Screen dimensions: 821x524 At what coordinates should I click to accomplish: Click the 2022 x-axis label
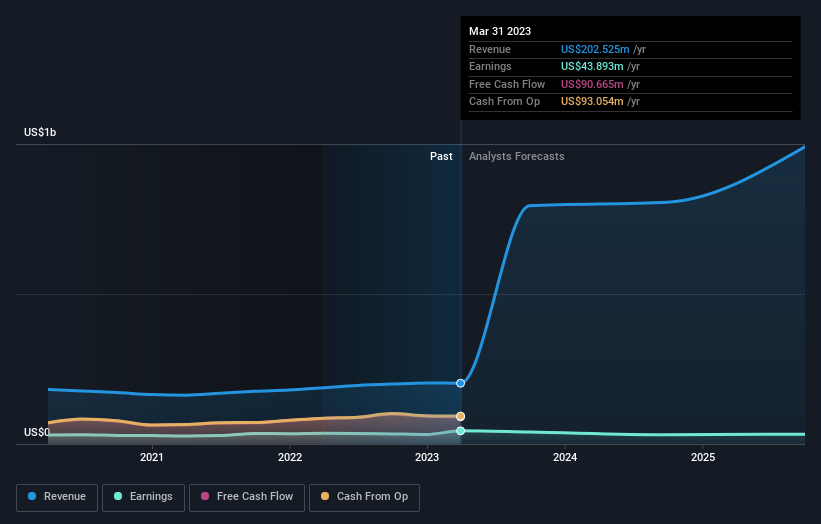pos(290,457)
